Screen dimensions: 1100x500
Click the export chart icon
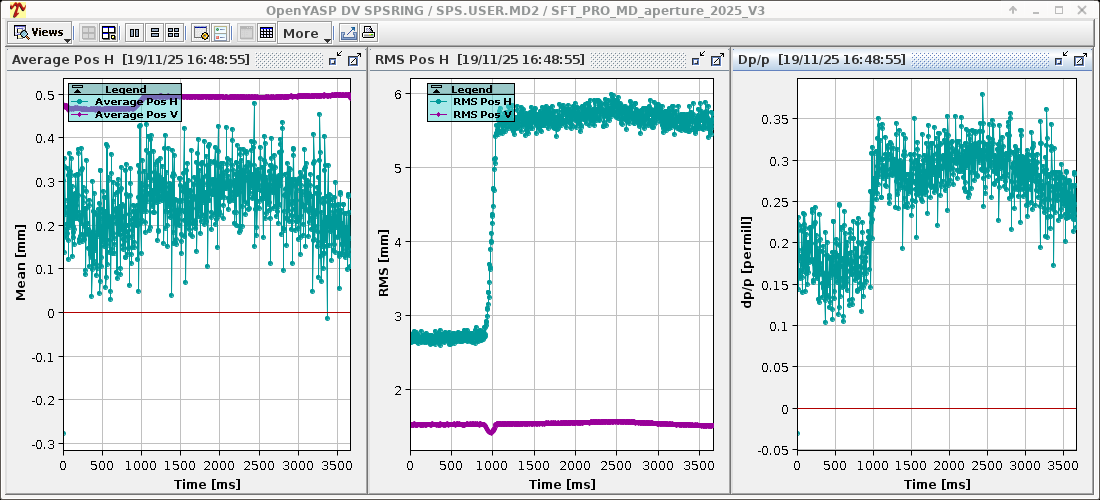pos(349,33)
